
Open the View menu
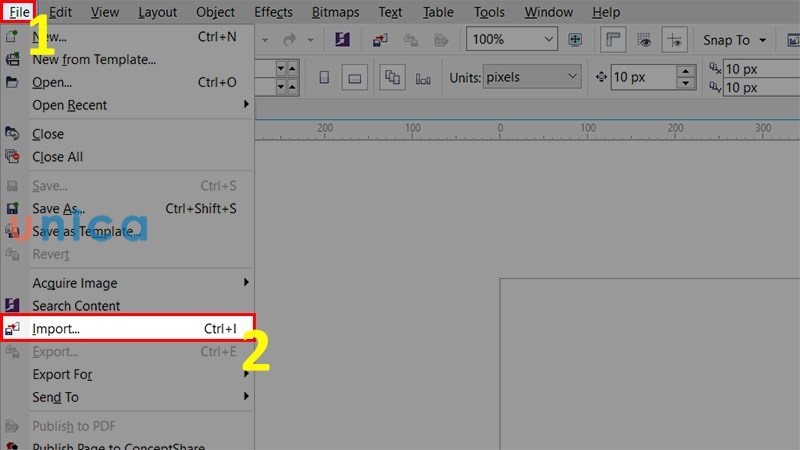point(105,12)
